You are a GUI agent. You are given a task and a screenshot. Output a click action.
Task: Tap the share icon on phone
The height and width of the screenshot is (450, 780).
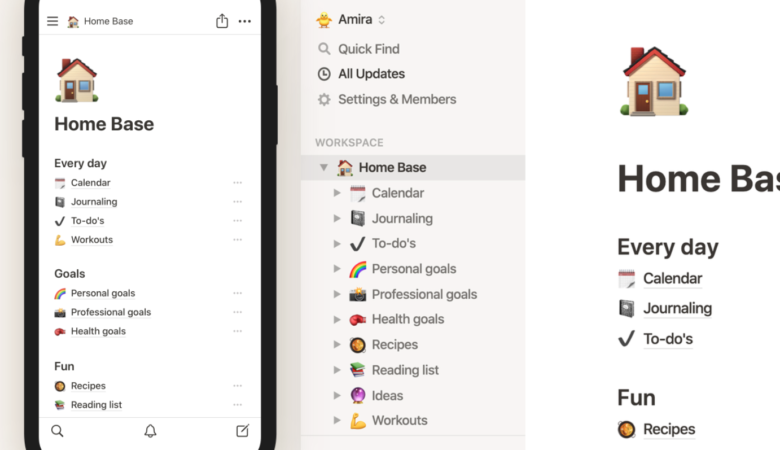pyautogui.click(x=222, y=21)
